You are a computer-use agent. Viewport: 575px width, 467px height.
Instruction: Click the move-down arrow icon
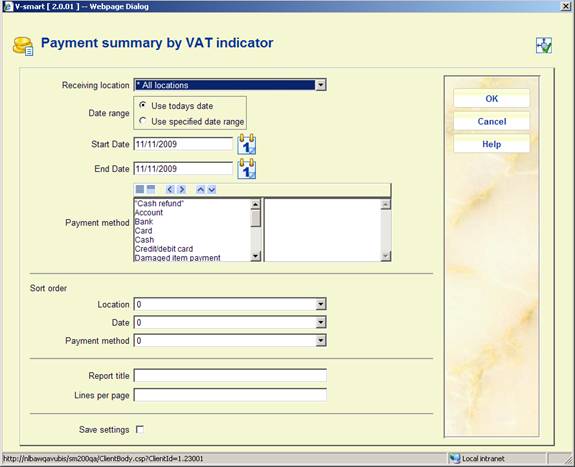pyautogui.click(x=212, y=189)
